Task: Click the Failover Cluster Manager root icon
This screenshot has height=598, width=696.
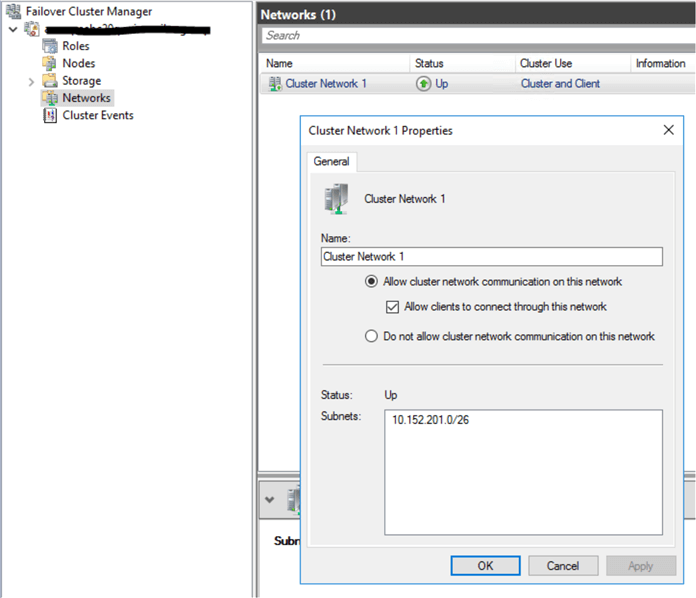Action: (13, 12)
